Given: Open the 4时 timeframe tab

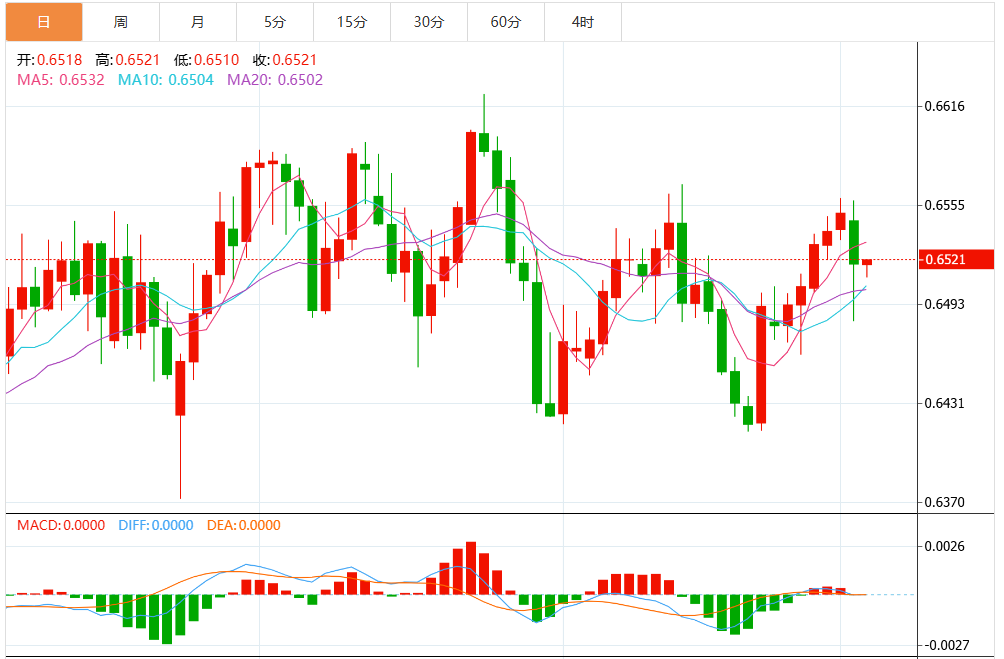Looking at the screenshot, I should pos(583,22).
